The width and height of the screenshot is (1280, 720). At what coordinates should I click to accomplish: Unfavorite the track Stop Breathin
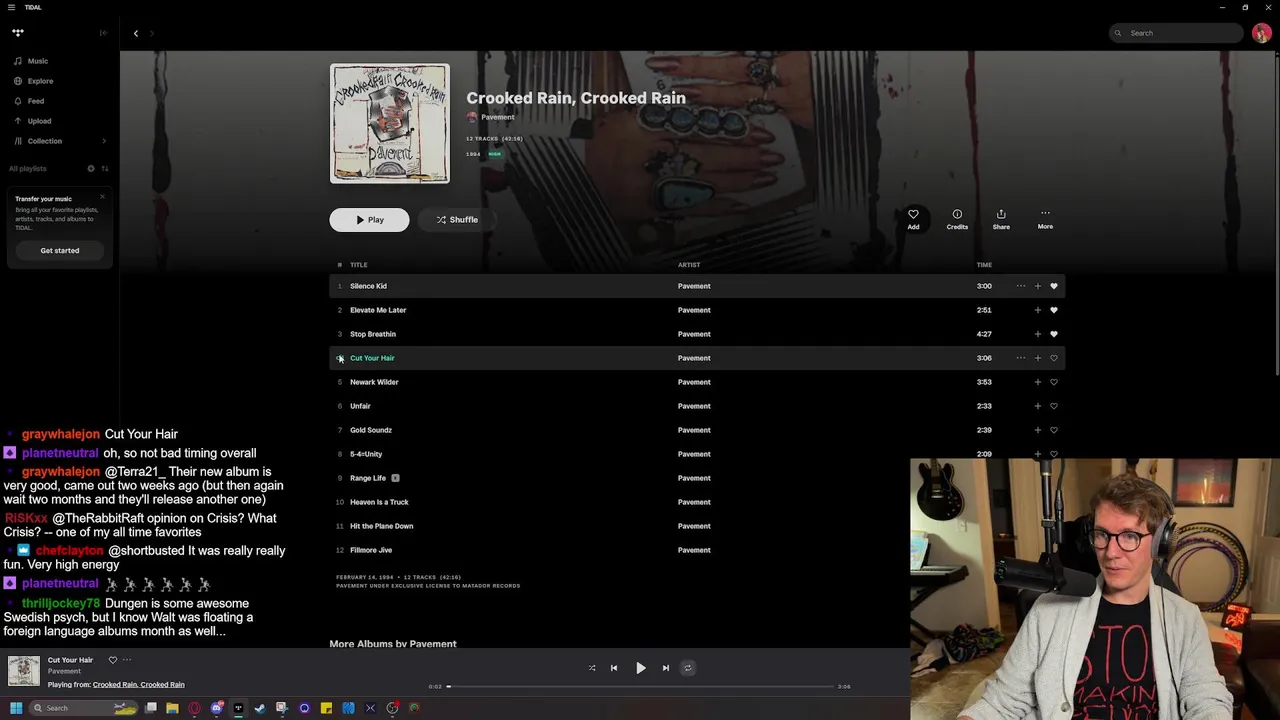tap(1054, 334)
